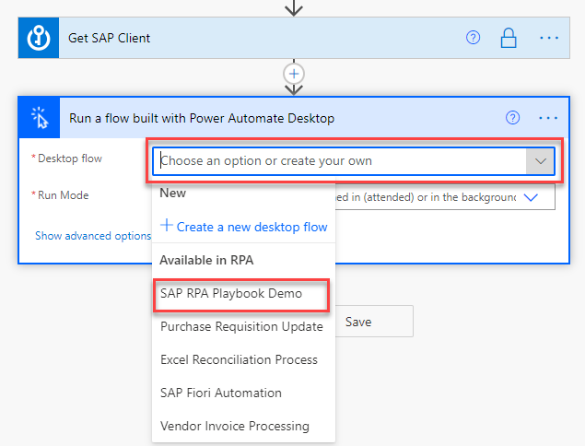The image size is (585, 446).
Task: Collapse the Desktop flow dropdown chevron
Action: (540, 161)
